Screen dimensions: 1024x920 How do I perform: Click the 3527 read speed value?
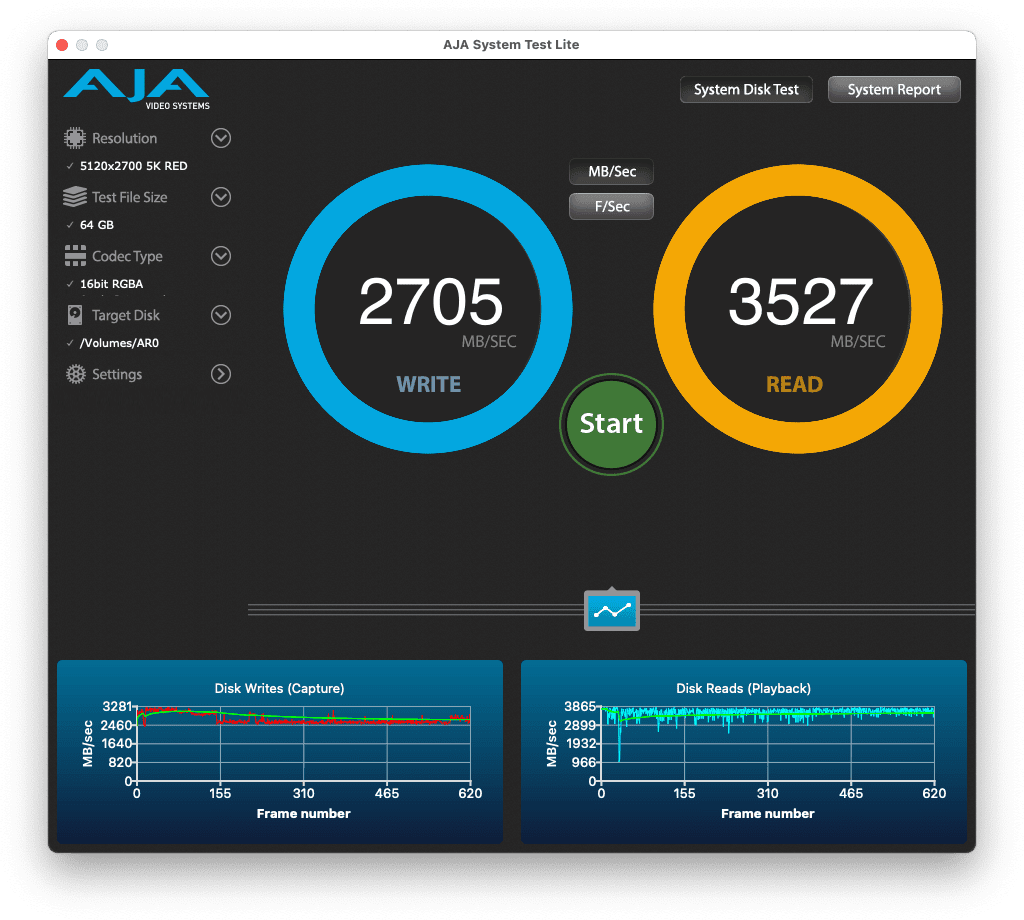point(800,301)
